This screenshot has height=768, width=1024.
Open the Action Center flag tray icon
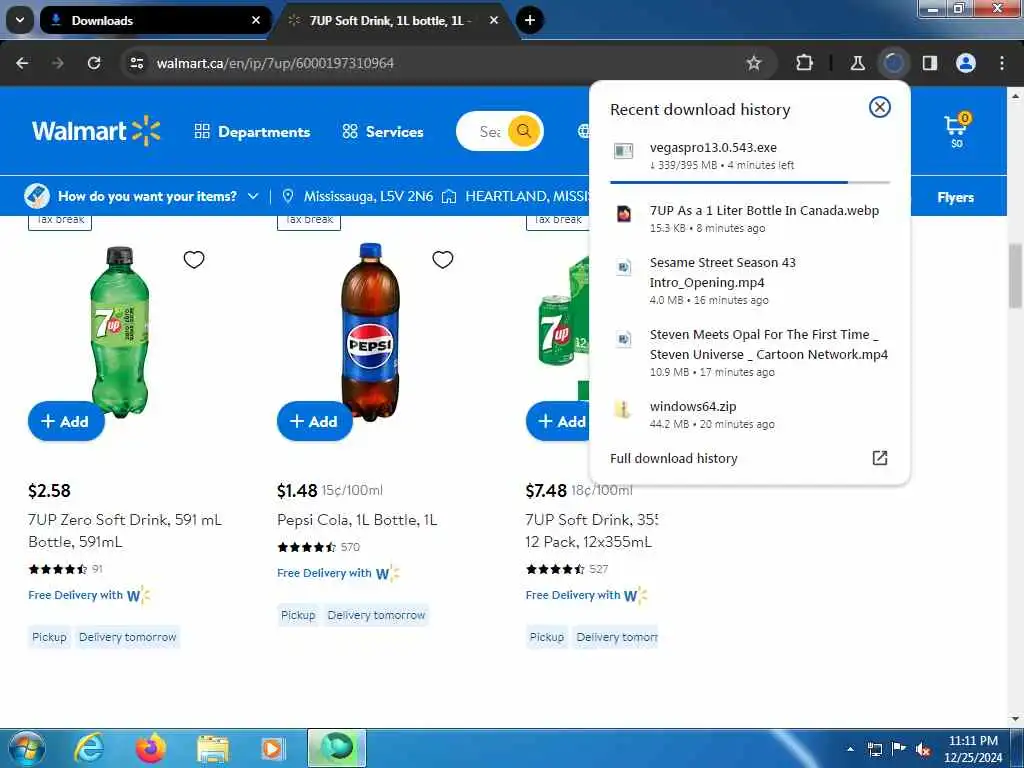click(899, 748)
